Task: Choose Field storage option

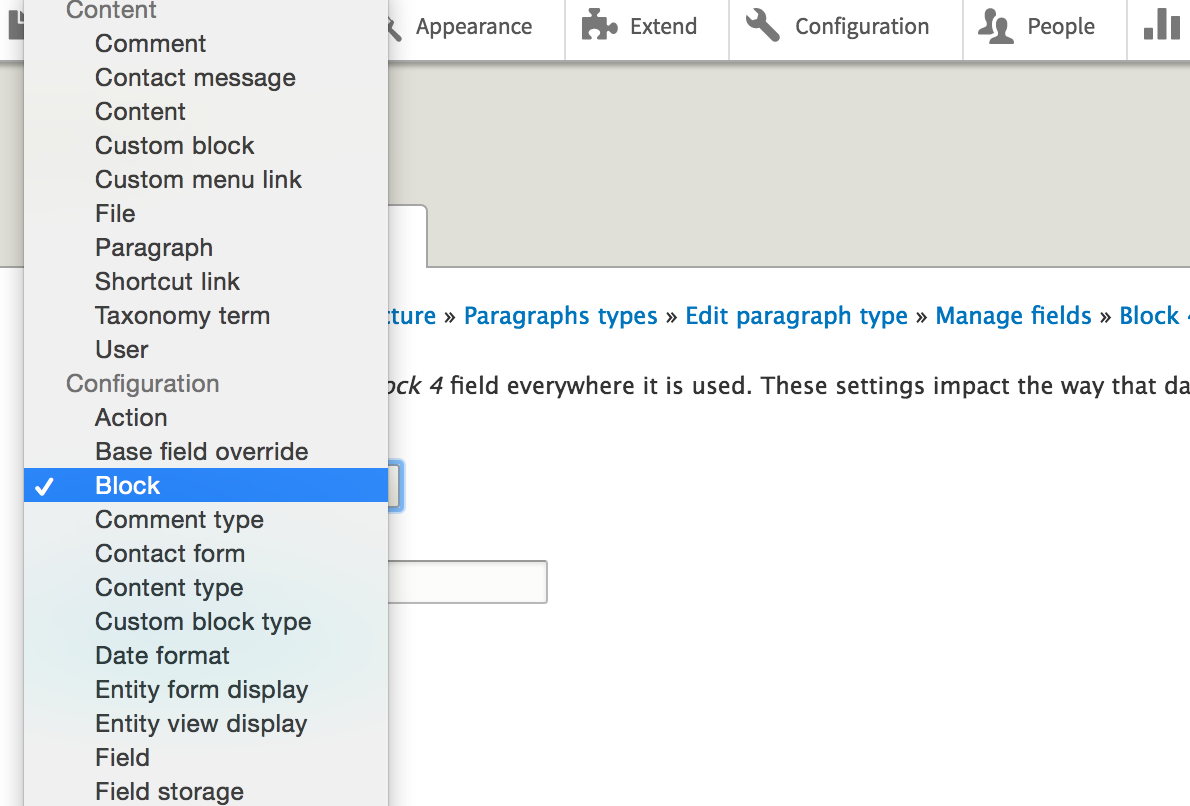Action: 206,791
